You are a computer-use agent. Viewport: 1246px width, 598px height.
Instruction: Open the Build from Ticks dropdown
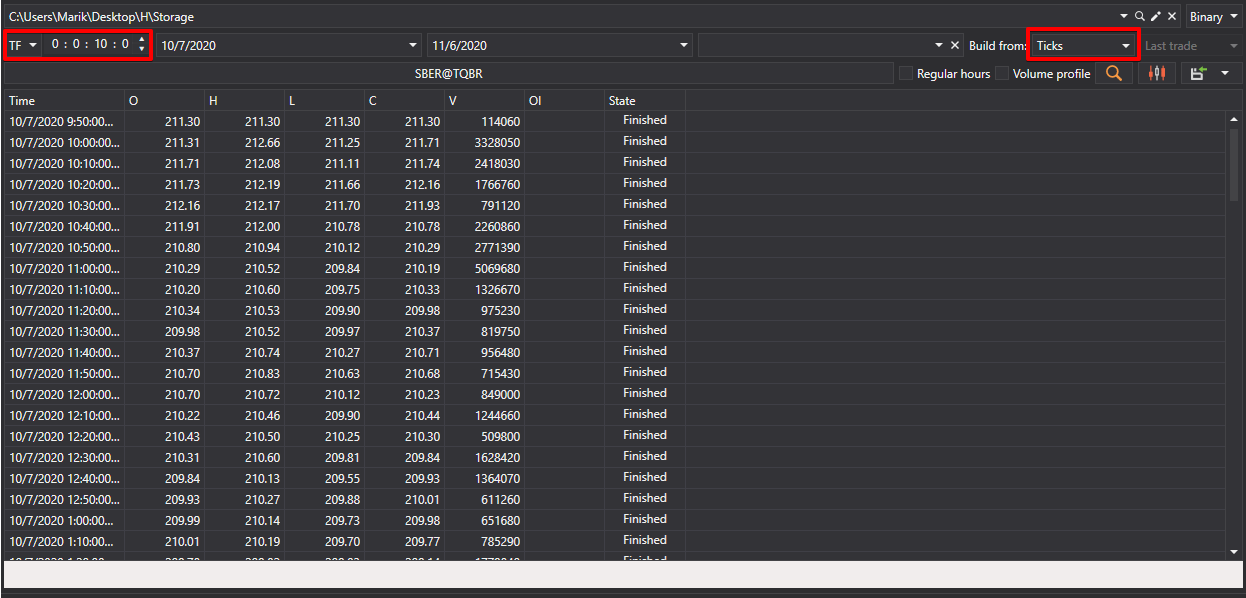pyautogui.click(x=1084, y=45)
